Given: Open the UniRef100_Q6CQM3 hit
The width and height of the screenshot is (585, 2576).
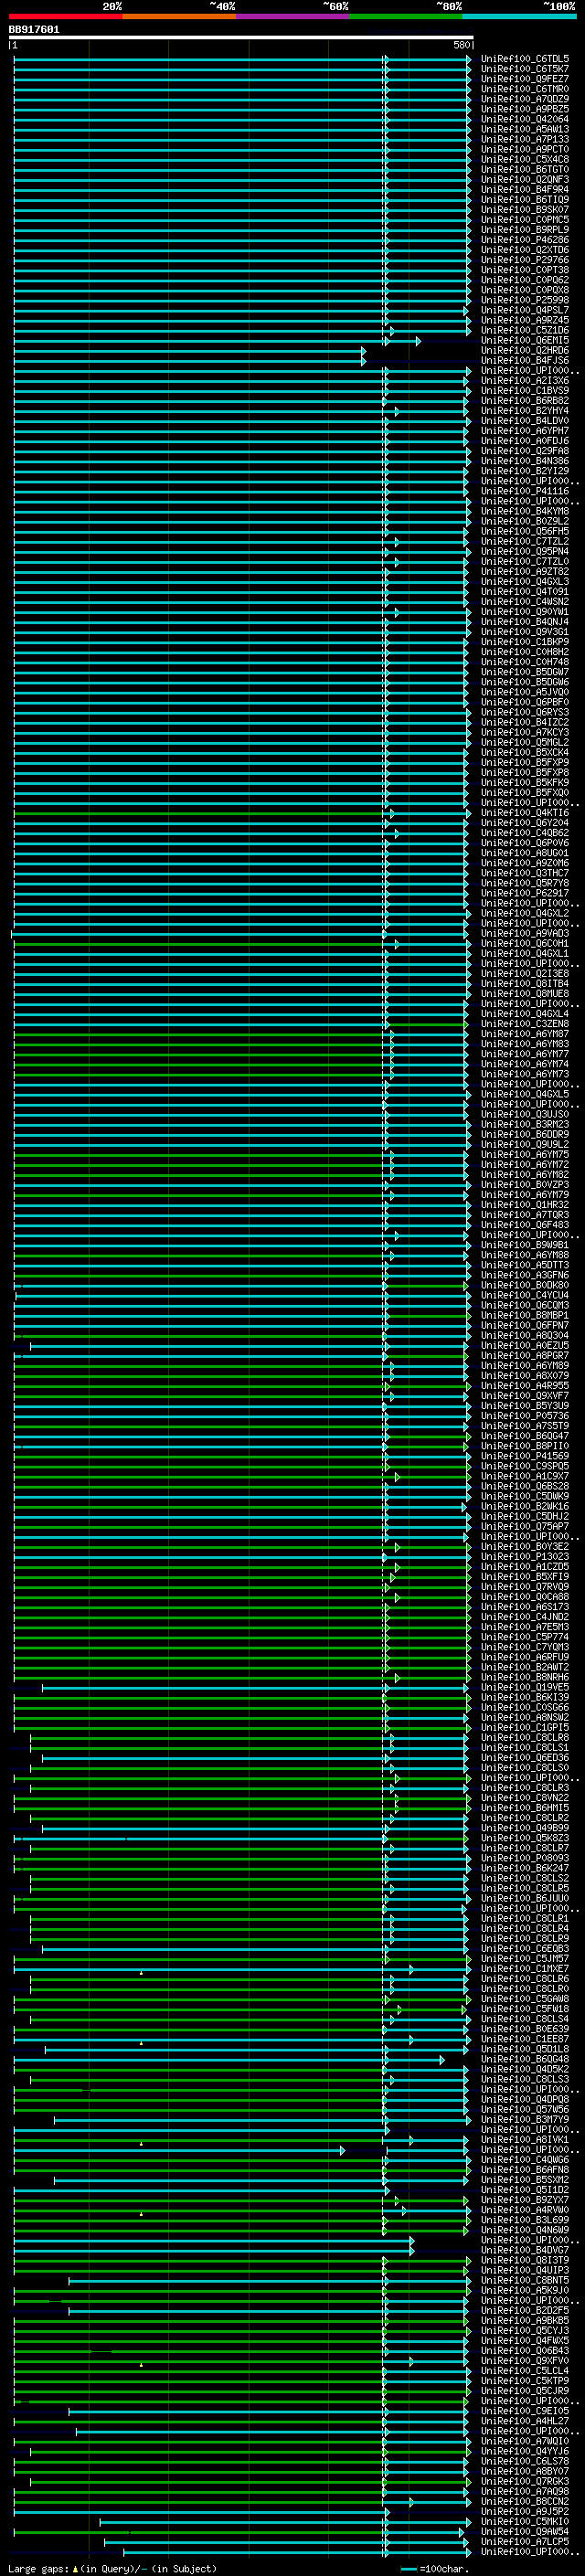Looking at the screenshot, I should tap(525, 1305).
